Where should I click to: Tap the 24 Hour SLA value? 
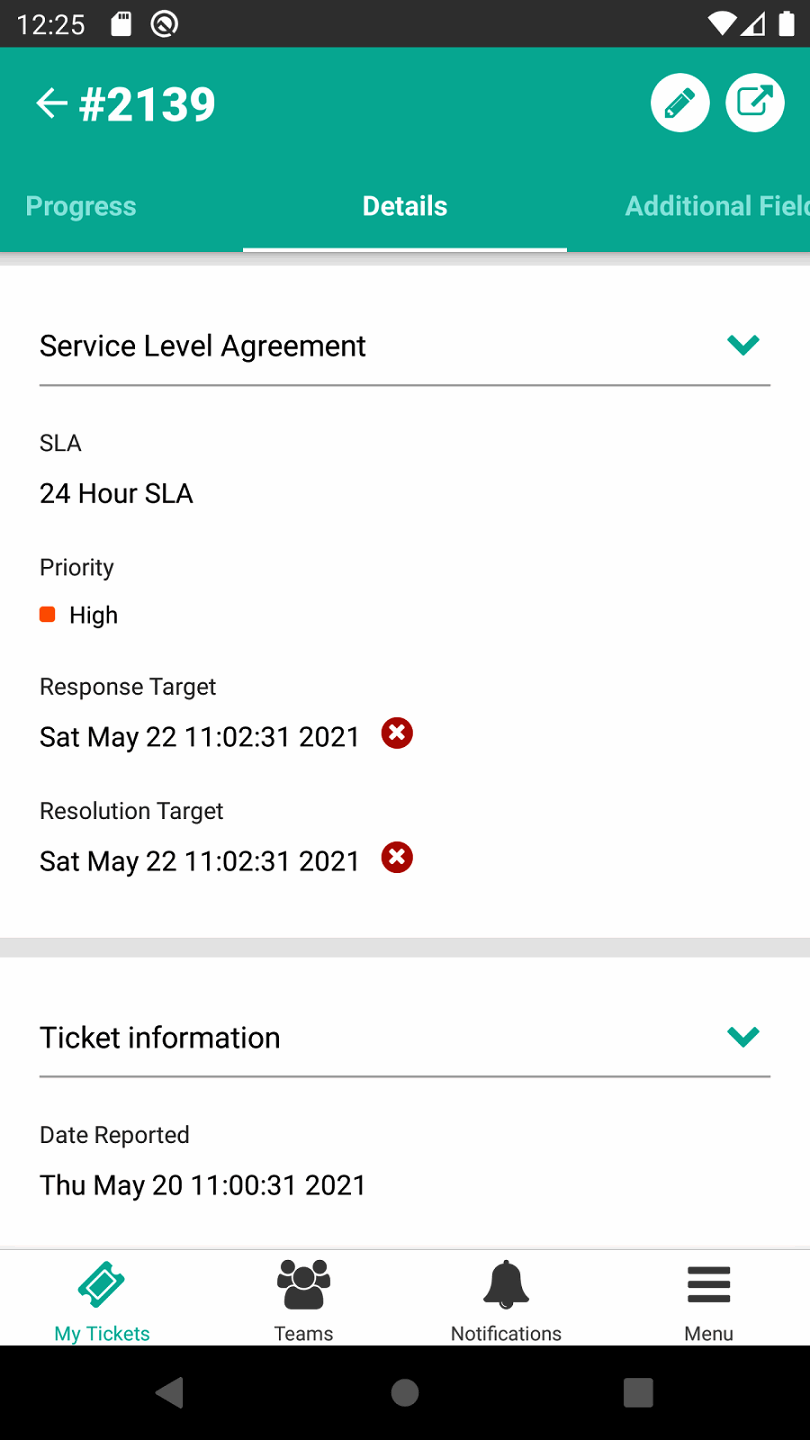(116, 493)
